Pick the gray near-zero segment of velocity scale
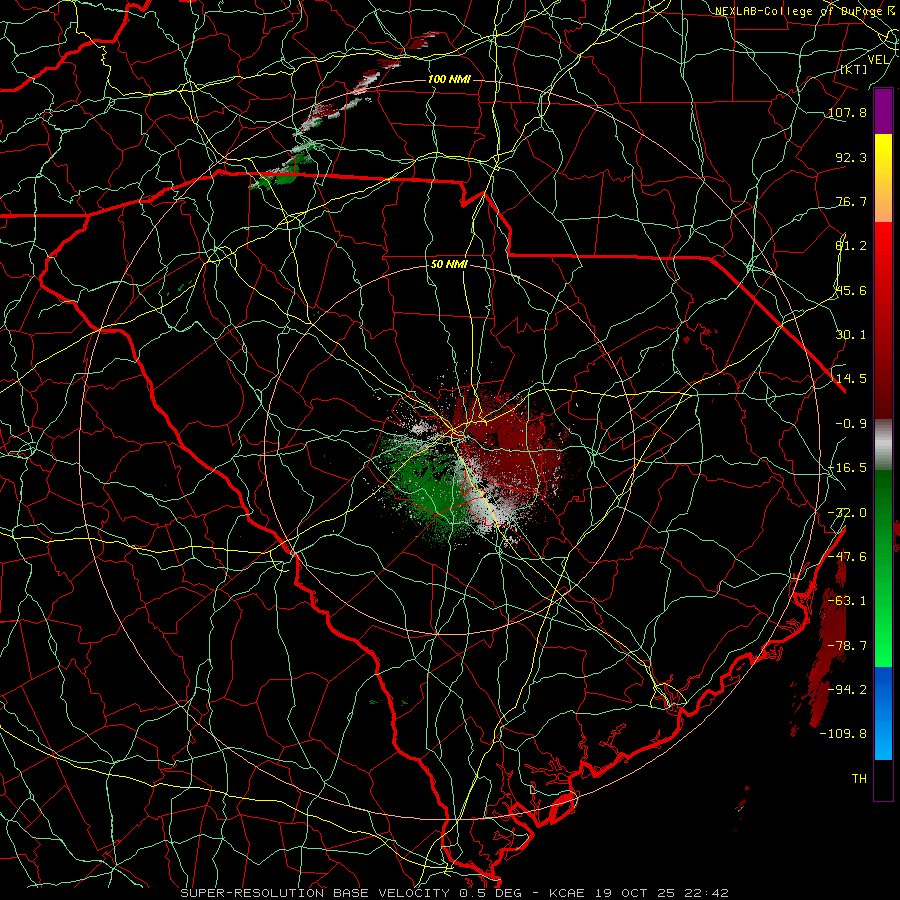The width and height of the screenshot is (900, 900). click(x=883, y=445)
